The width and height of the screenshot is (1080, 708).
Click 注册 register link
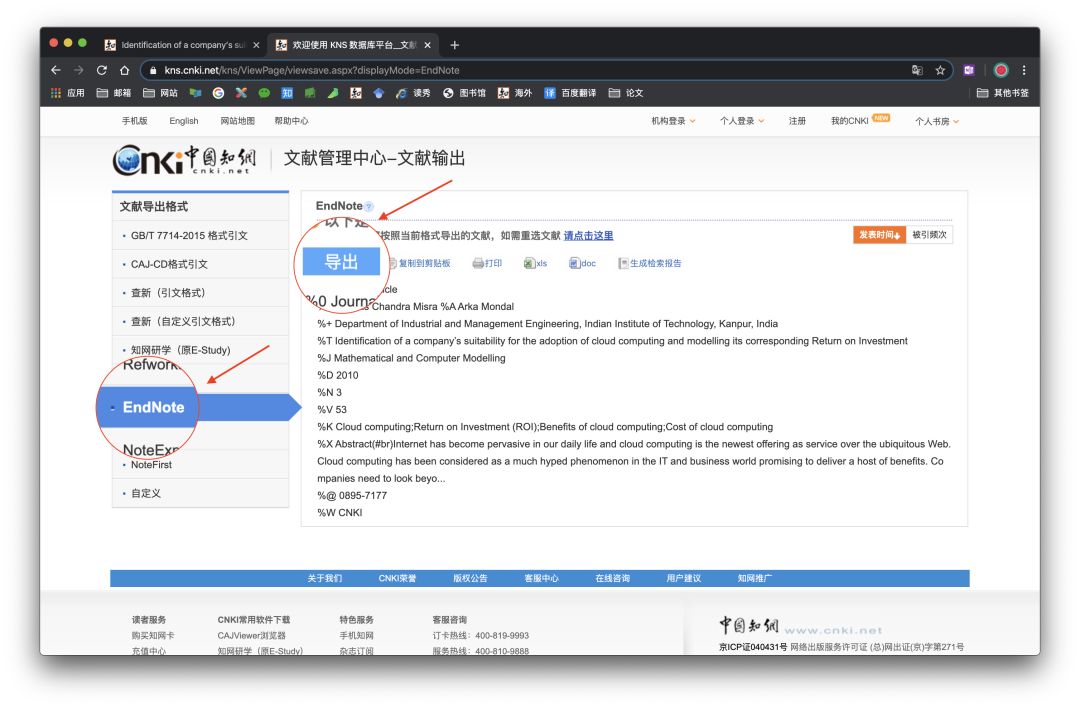pyautogui.click(x=797, y=121)
